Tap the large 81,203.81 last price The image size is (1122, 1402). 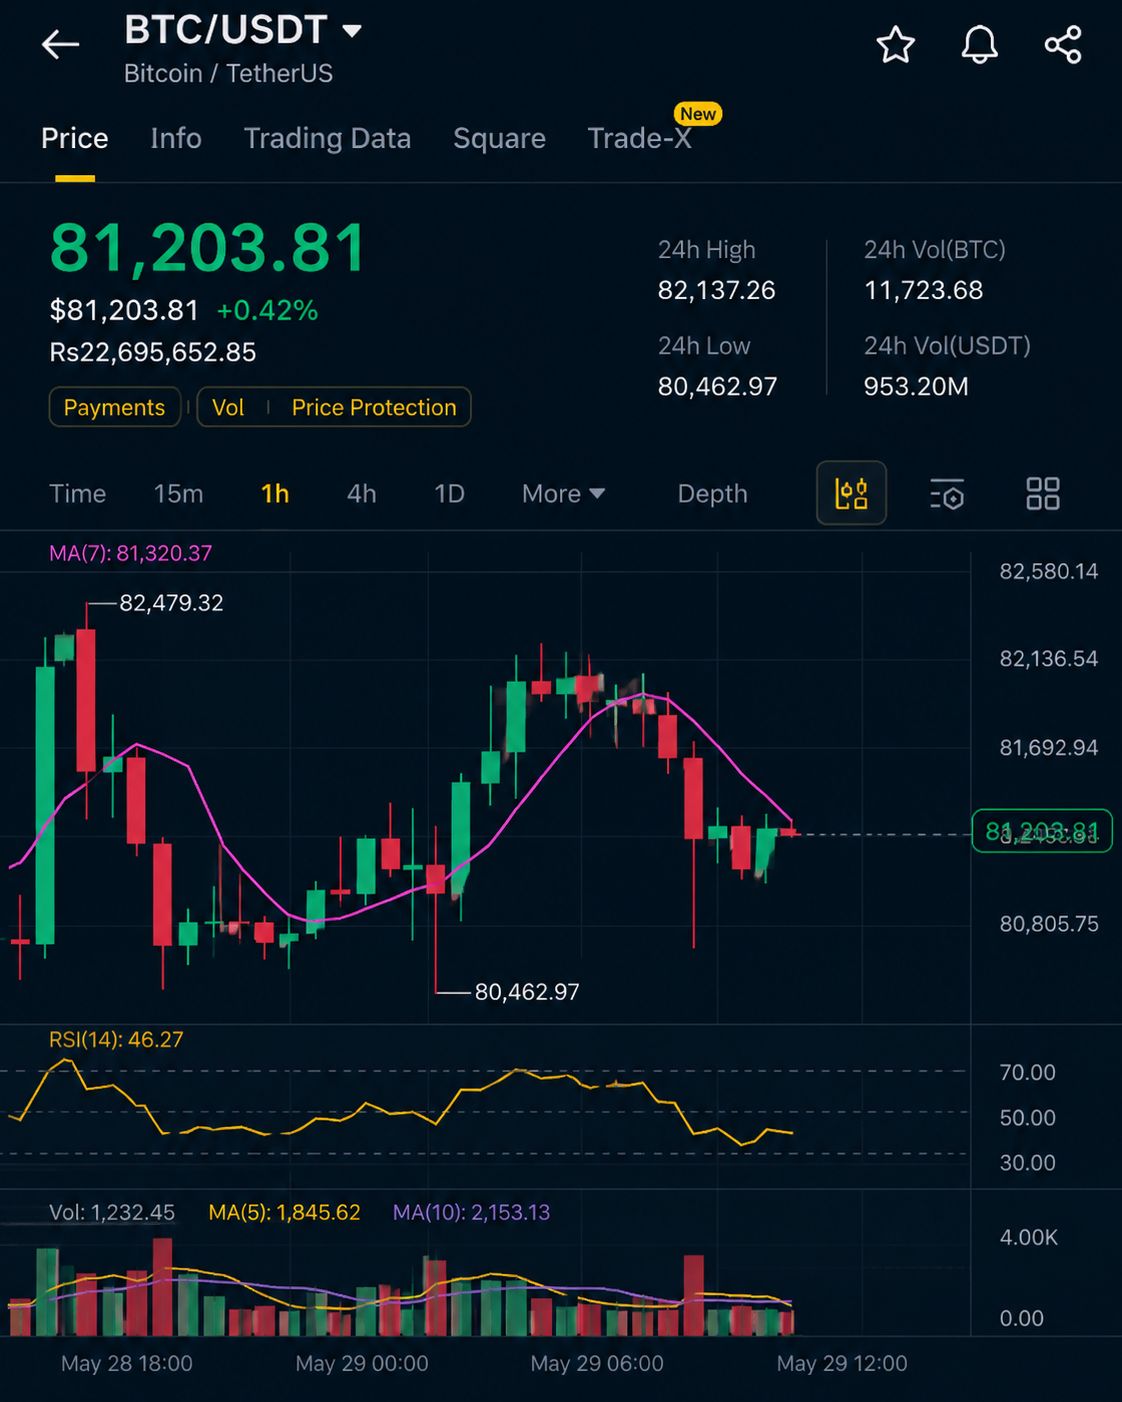[x=208, y=248]
